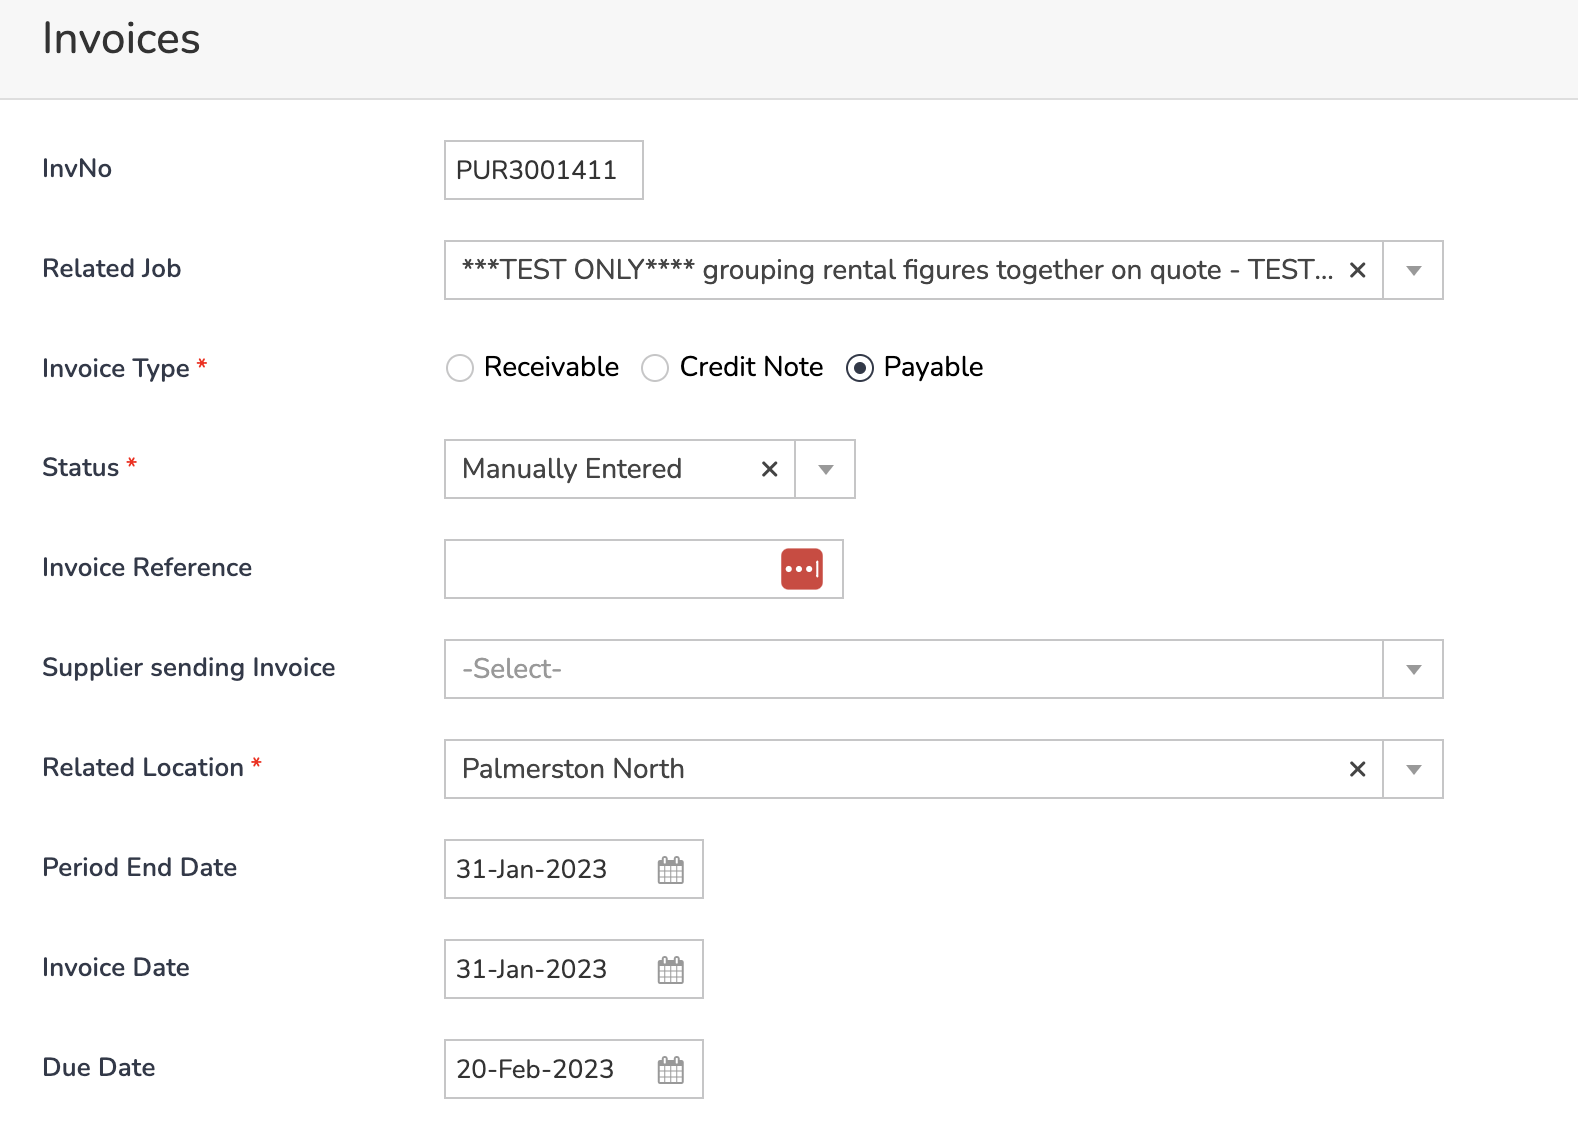This screenshot has width=1578, height=1138.
Task: Click the Period End Date field
Action: click(x=574, y=869)
